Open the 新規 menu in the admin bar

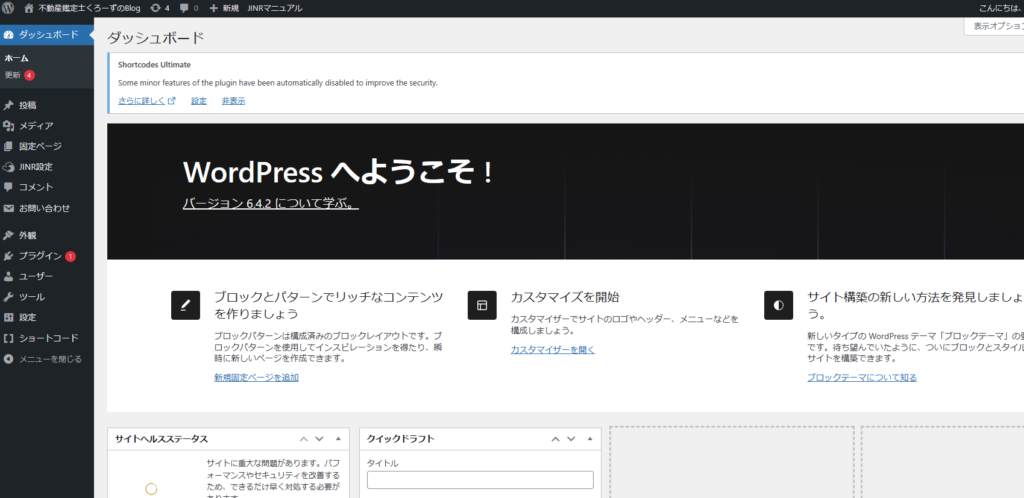click(x=224, y=8)
